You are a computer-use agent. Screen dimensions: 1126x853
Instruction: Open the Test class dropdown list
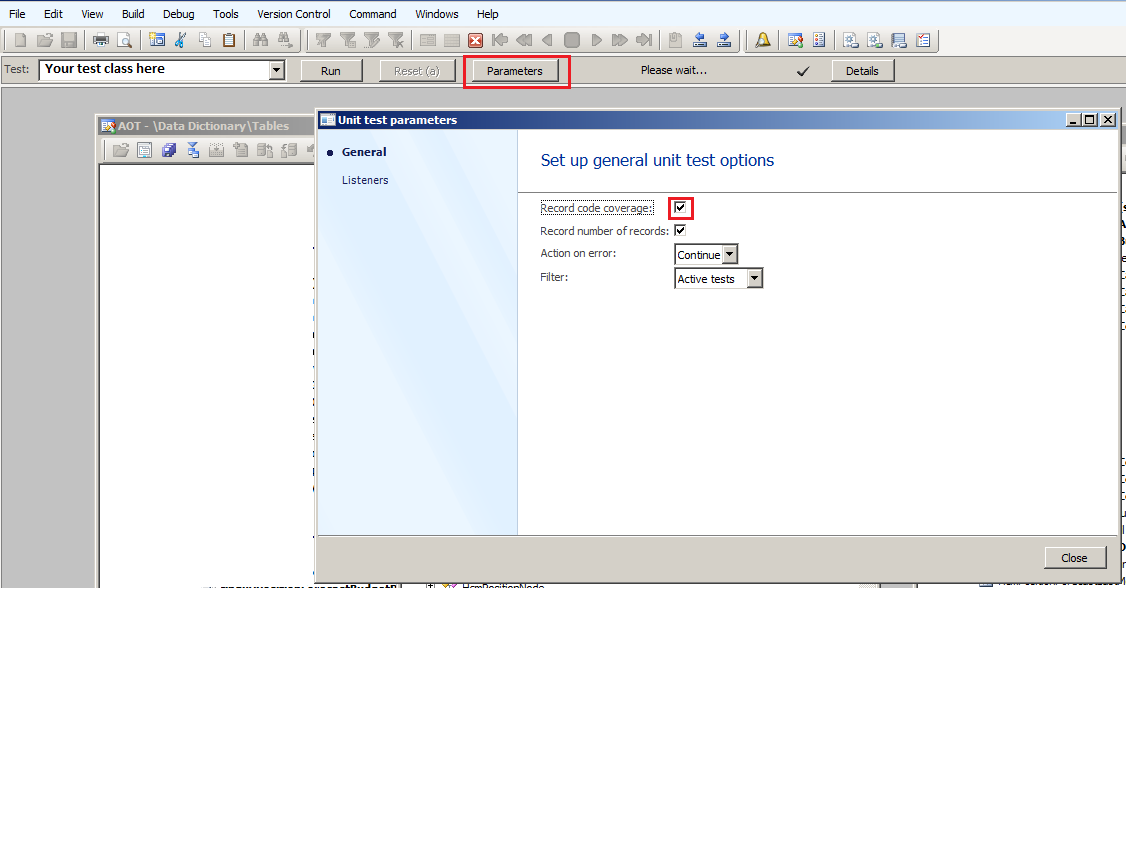click(277, 70)
